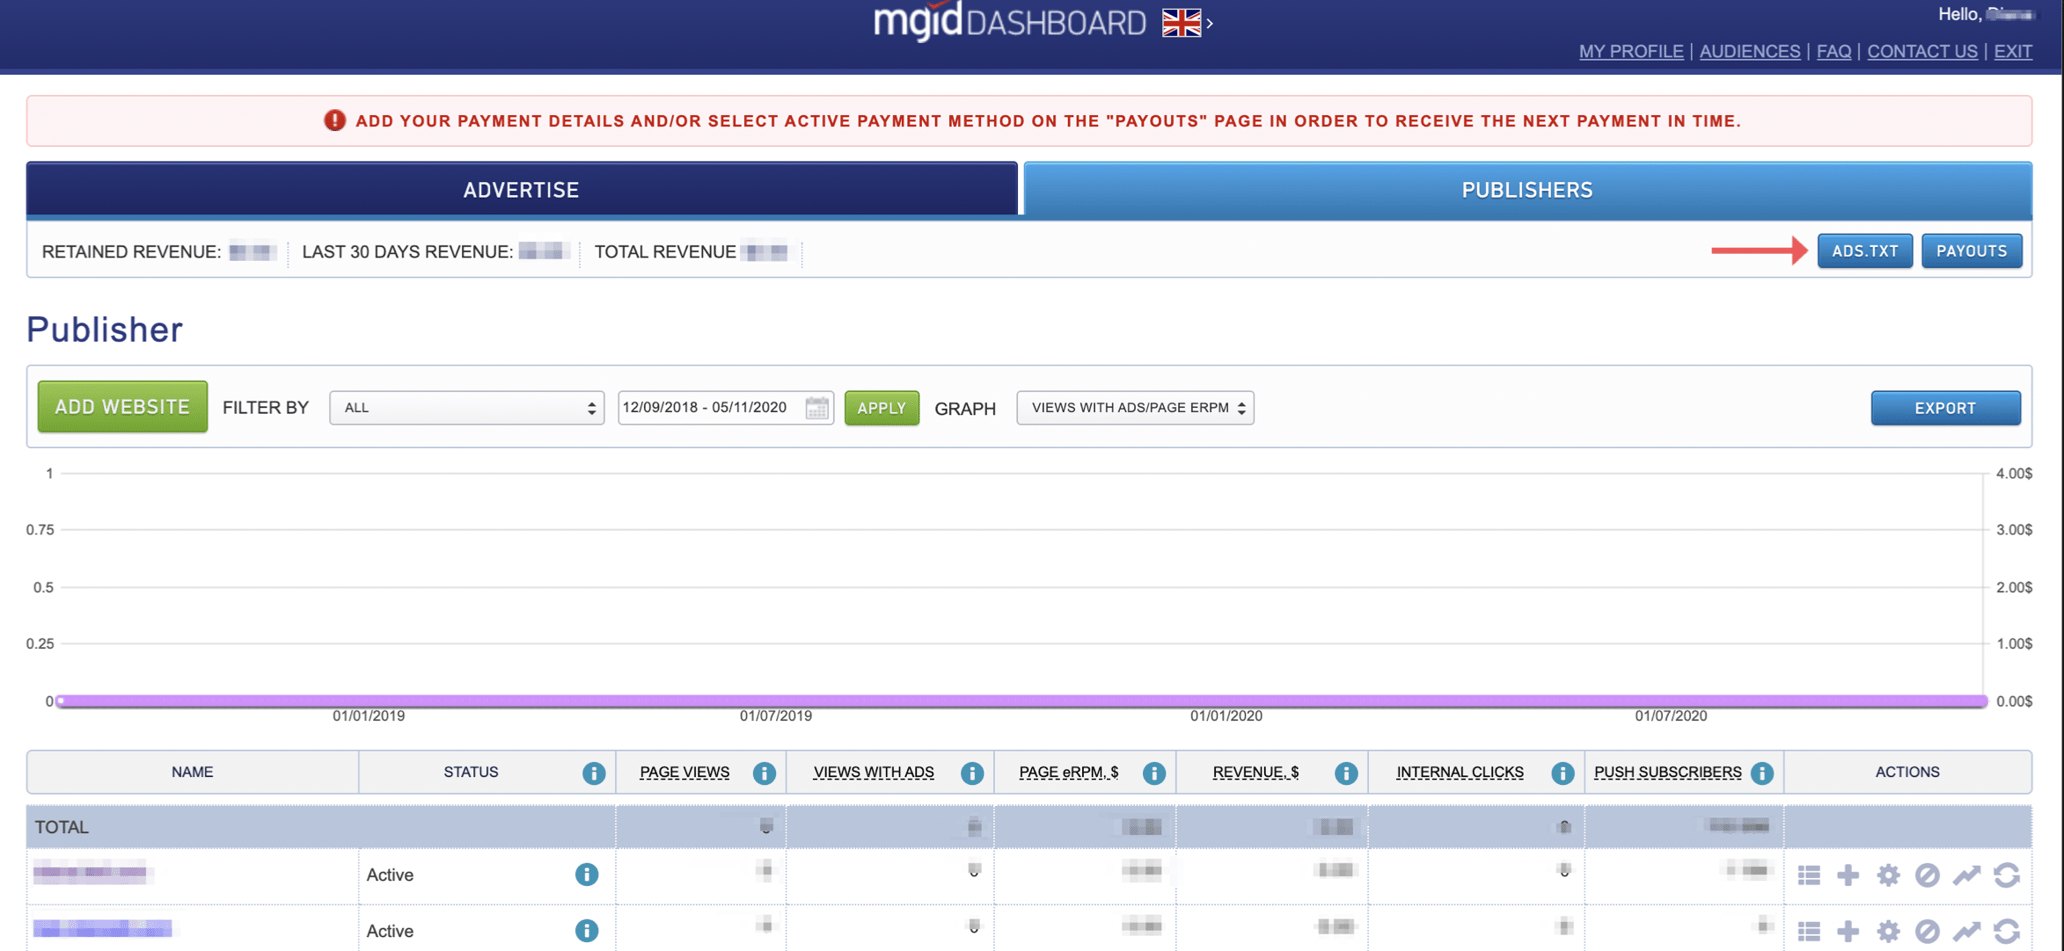
Task: Change the GRAPH metric dropdown selection
Action: [1135, 407]
